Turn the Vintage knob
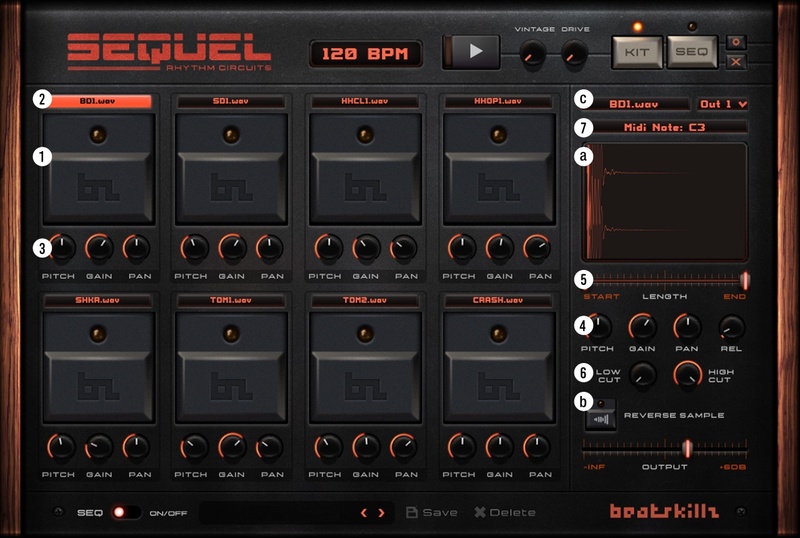 [x=533, y=53]
